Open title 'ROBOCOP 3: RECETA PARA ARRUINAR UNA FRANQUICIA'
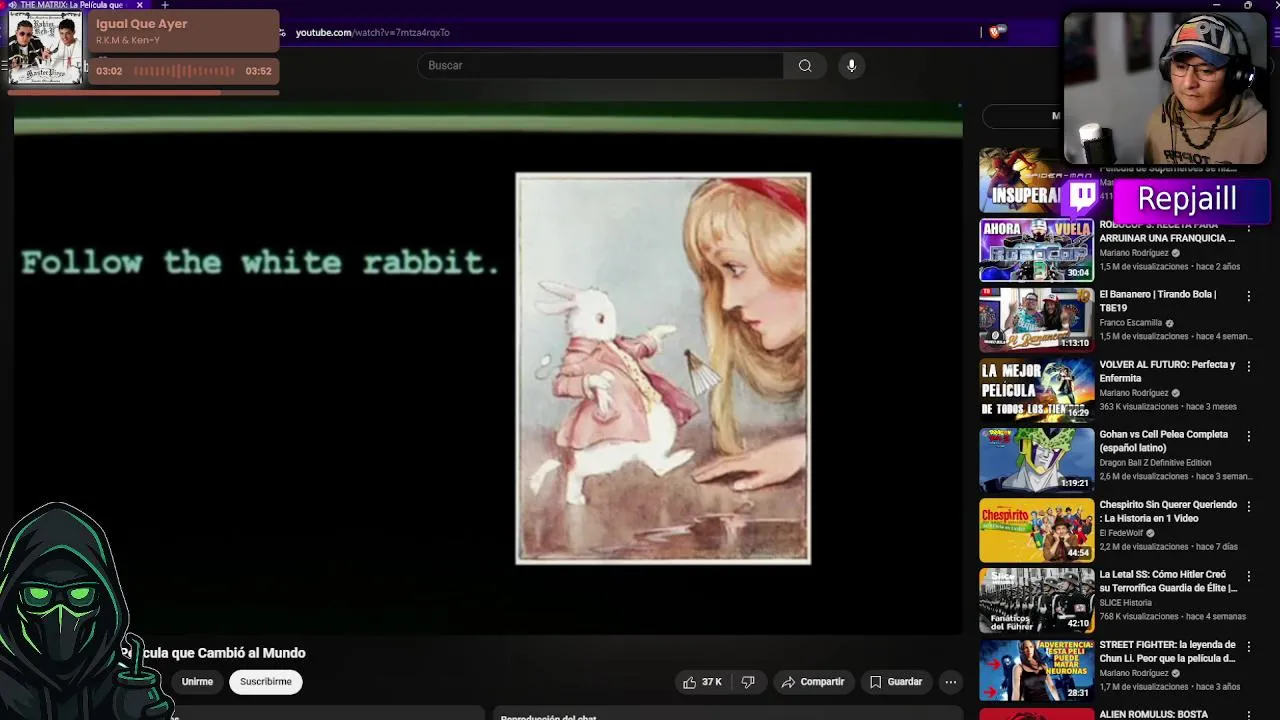Viewport: 1280px width, 720px height. pos(1167,232)
